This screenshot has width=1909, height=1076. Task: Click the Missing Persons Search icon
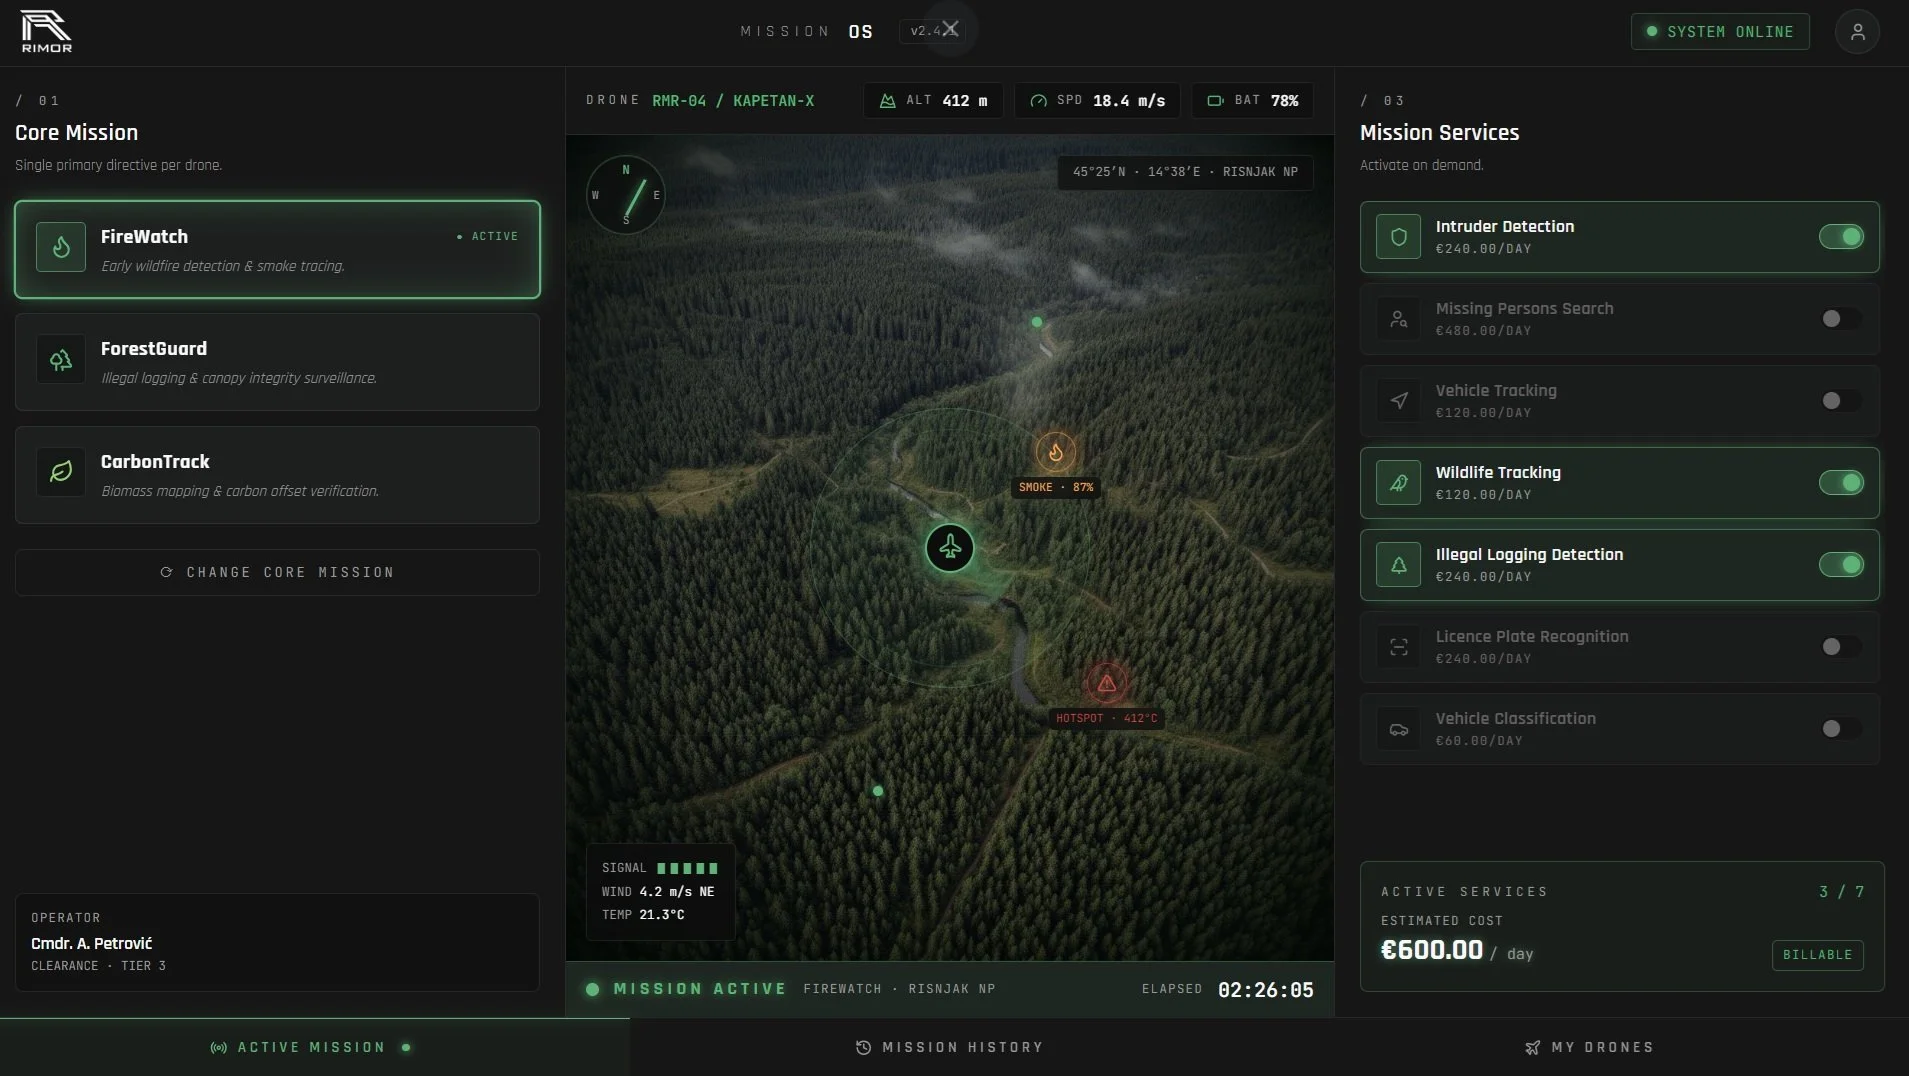tap(1398, 319)
